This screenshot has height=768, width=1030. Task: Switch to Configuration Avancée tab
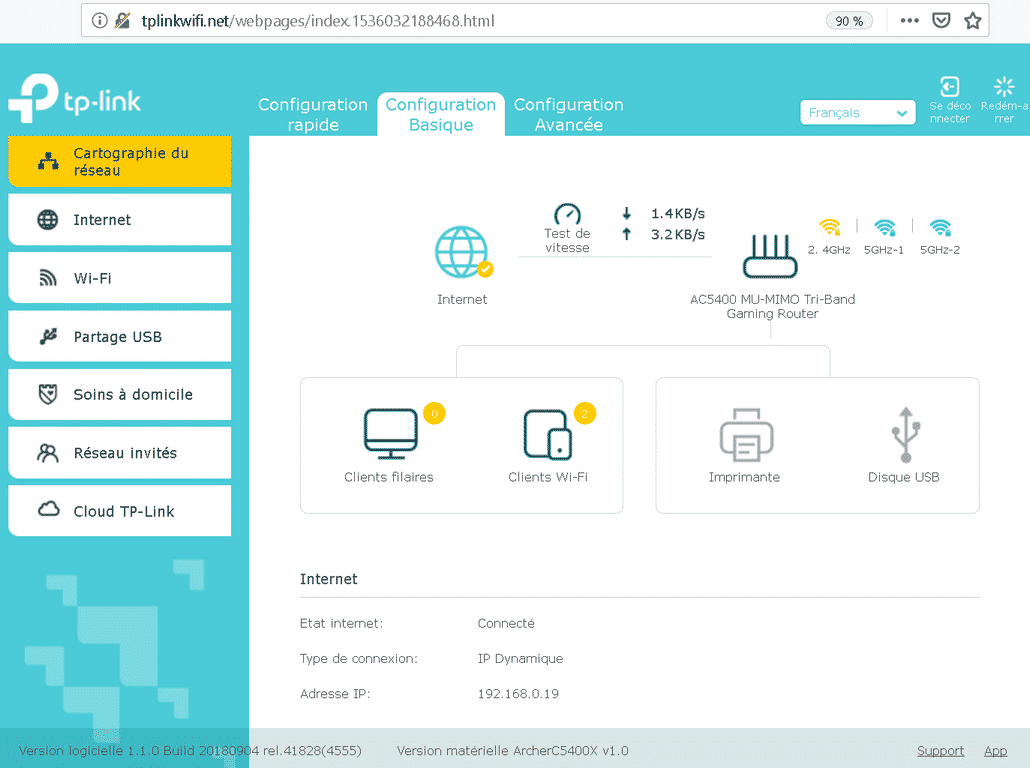(x=569, y=114)
